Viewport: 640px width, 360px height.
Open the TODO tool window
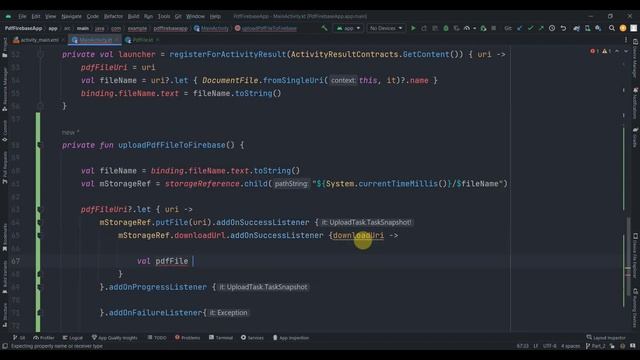[x=157, y=338]
